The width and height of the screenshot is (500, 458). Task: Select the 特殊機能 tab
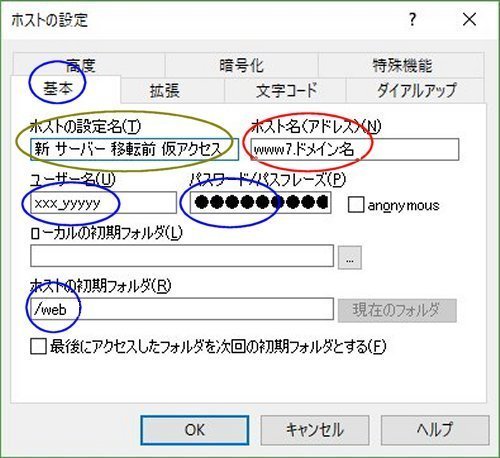click(401, 65)
